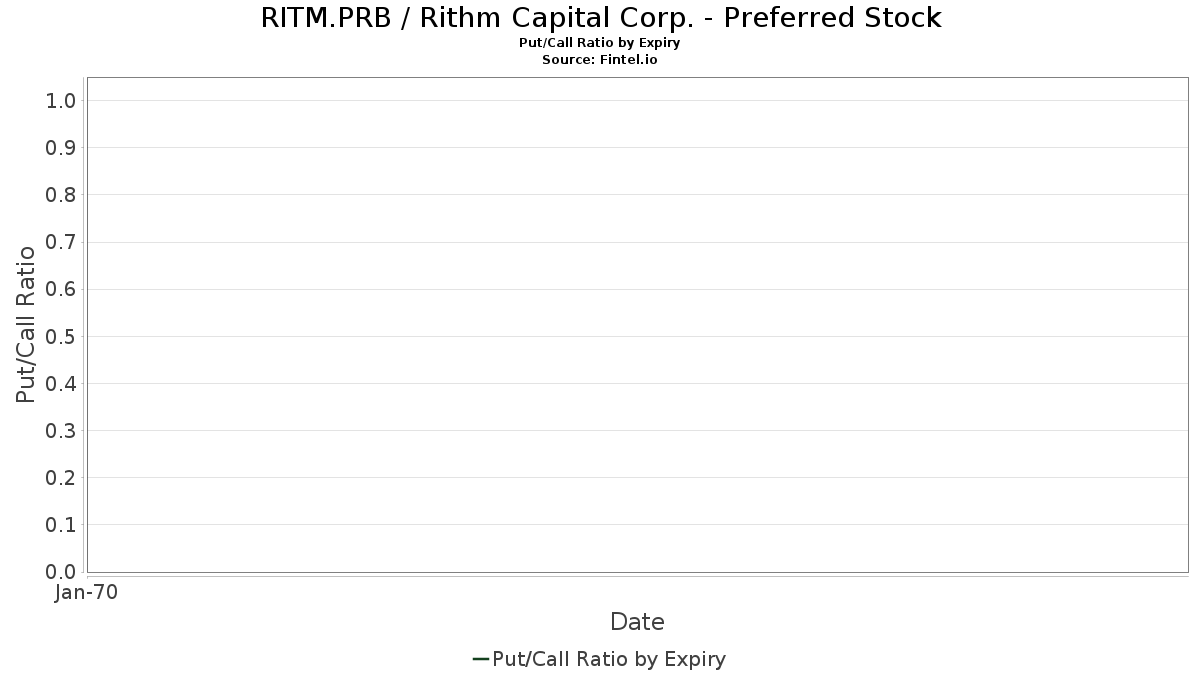
Task: Pick the 0.4 y-axis tick label
Action: pos(61,384)
